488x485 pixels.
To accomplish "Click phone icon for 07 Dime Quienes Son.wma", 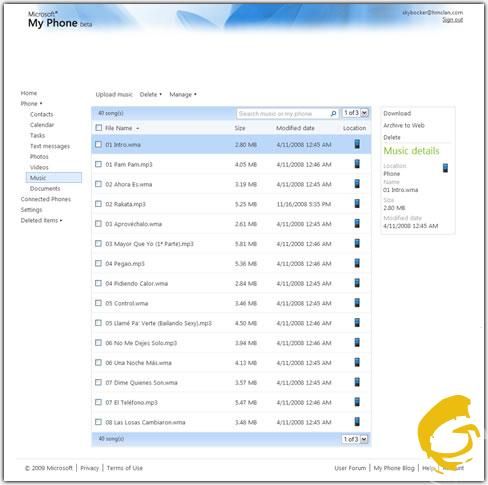I will (357, 382).
